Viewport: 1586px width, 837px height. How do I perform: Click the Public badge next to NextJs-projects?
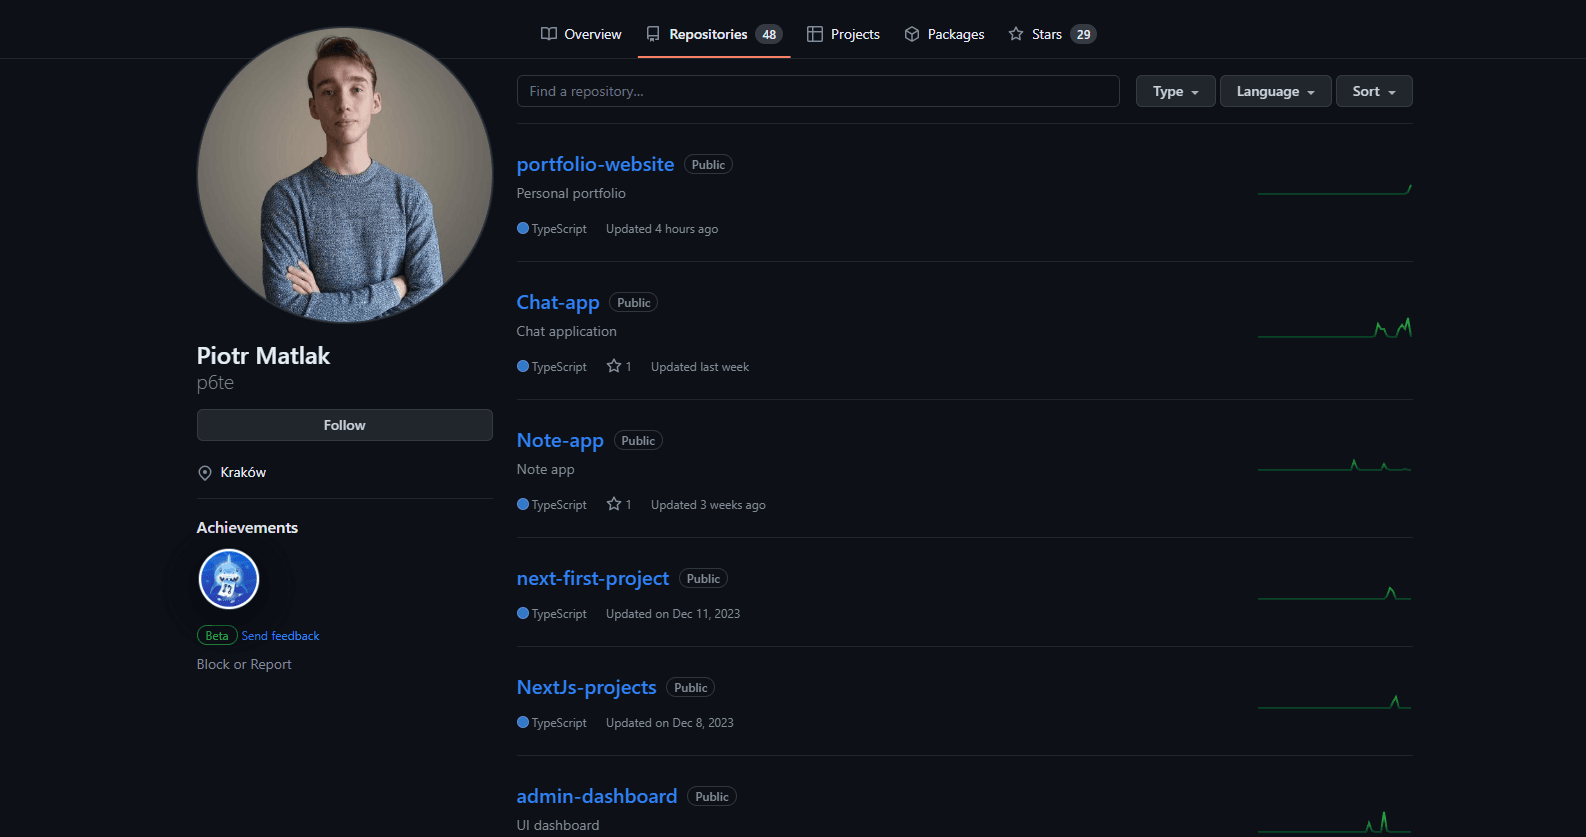pyautogui.click(x=690, y=688)
